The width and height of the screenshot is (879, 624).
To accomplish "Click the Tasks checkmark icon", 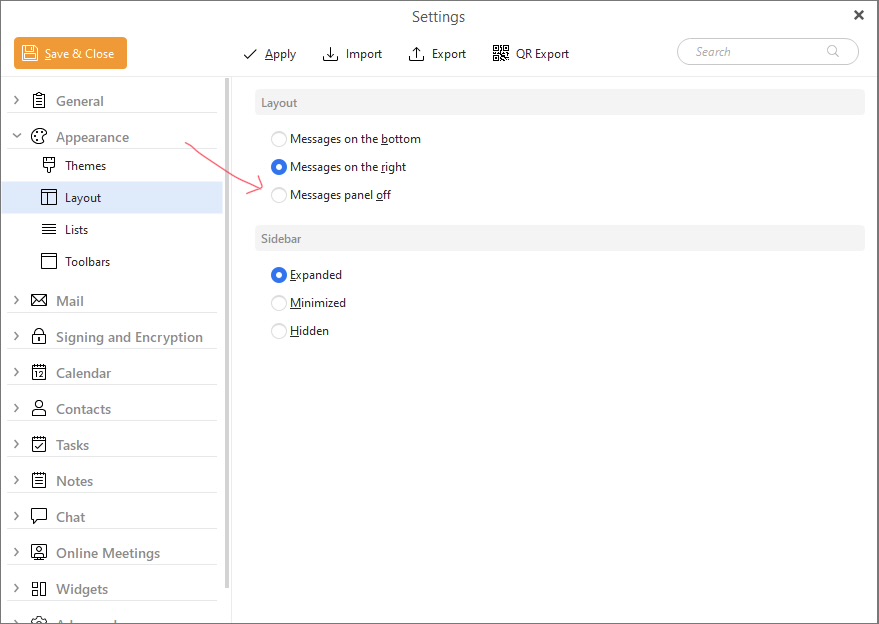I will coord(39,445).
